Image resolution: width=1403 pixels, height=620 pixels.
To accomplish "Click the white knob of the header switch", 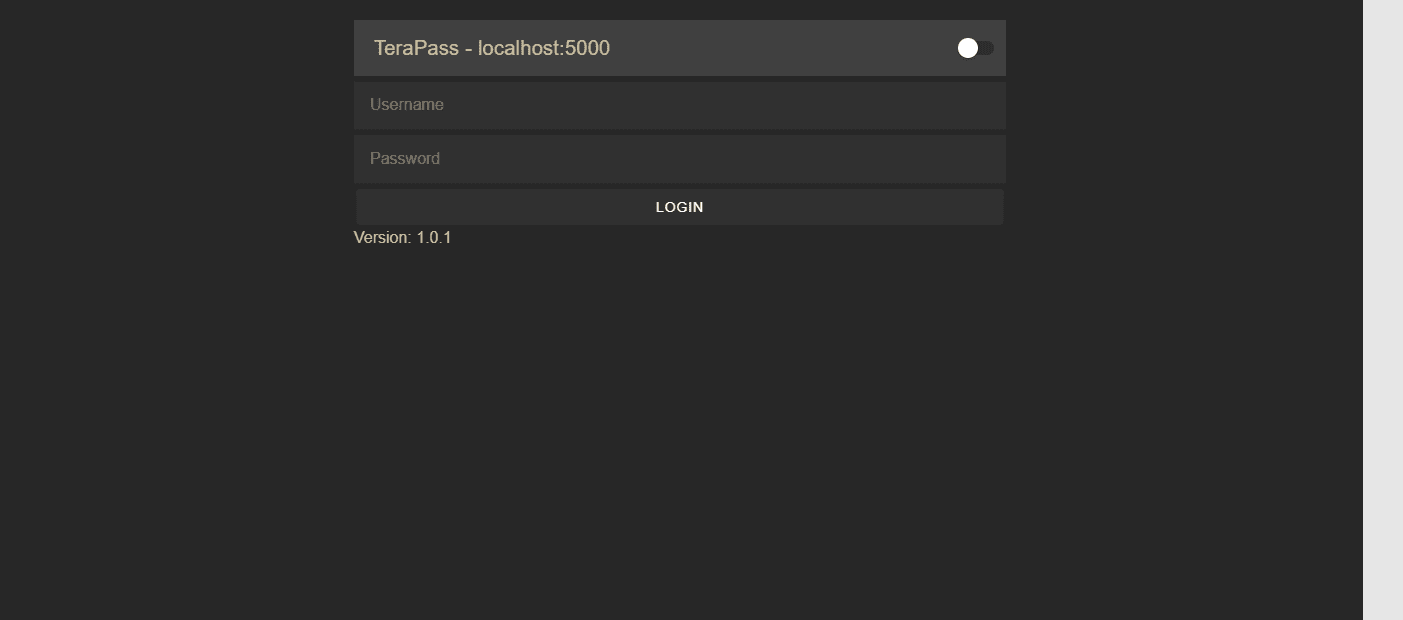I will (x=967, y=48).
